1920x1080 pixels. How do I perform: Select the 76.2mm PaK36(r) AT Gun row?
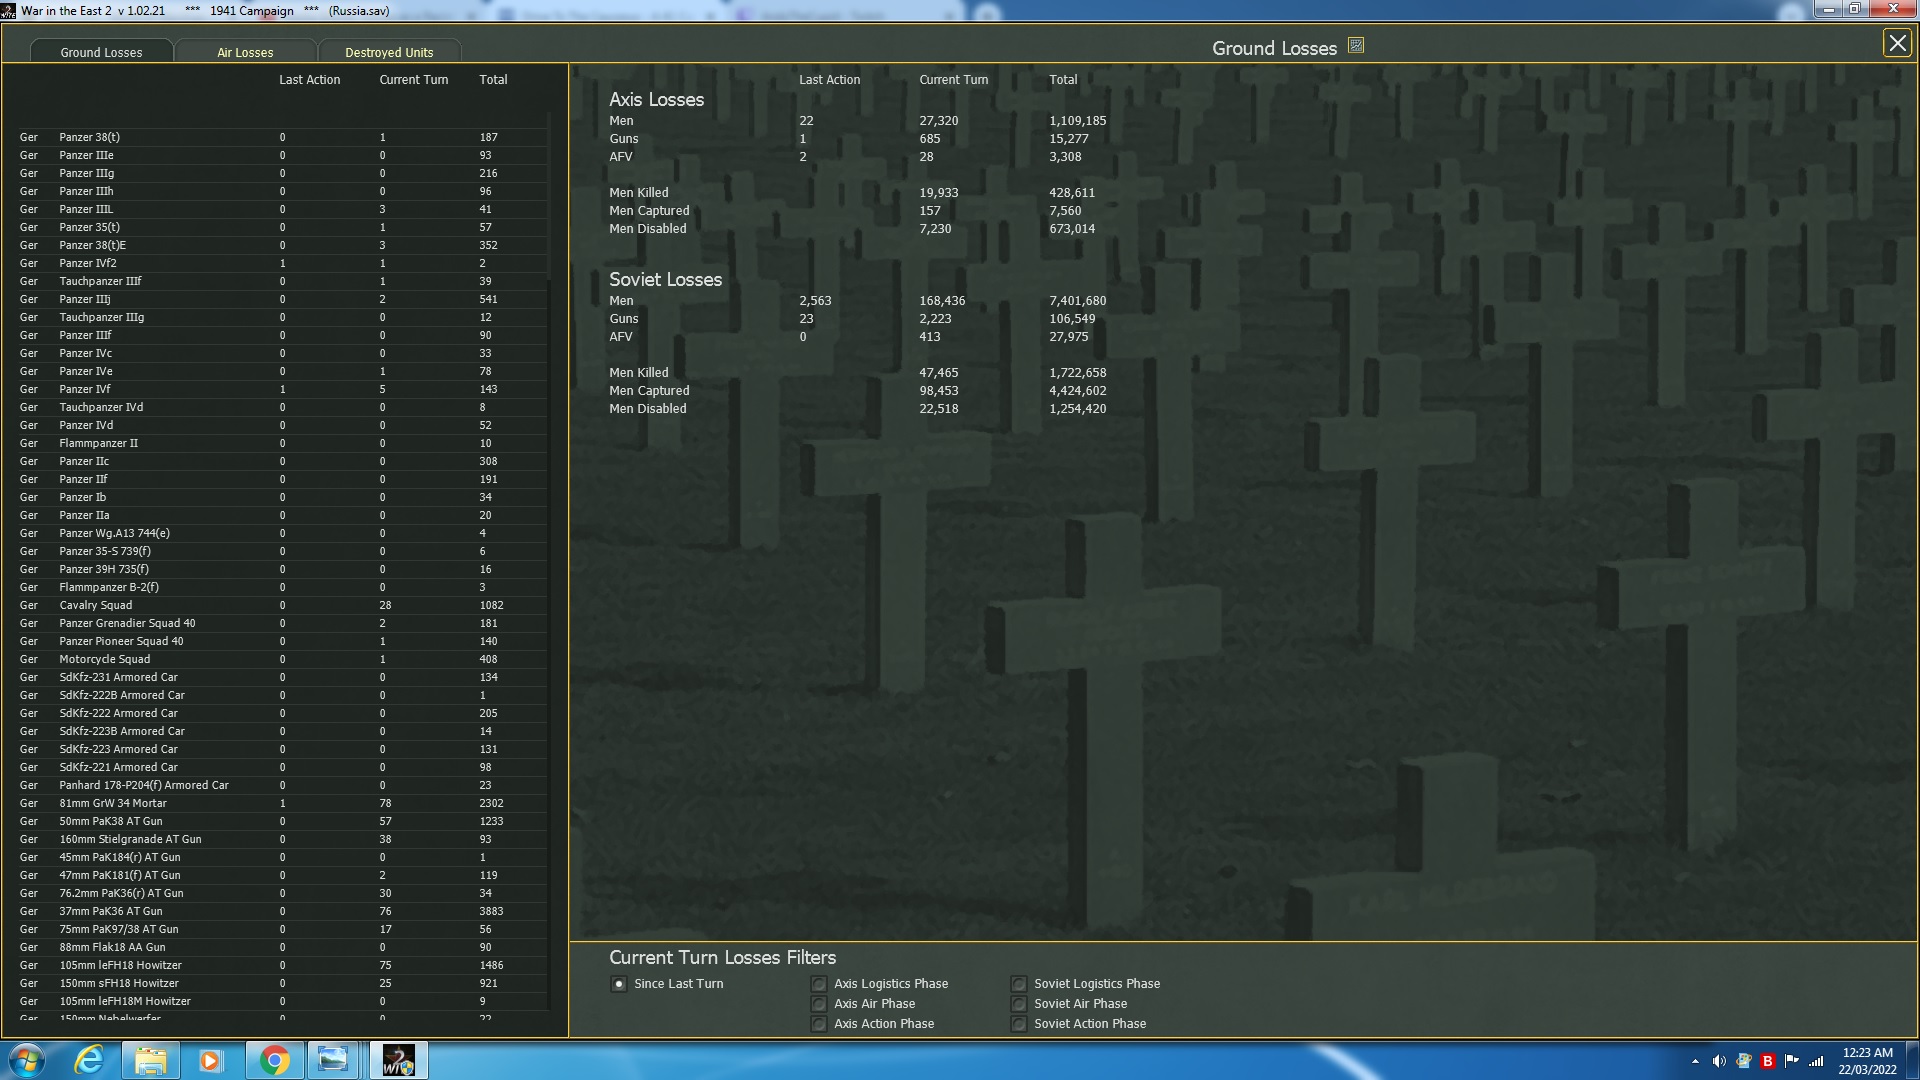pyautogui.click(x=282, y=894)
